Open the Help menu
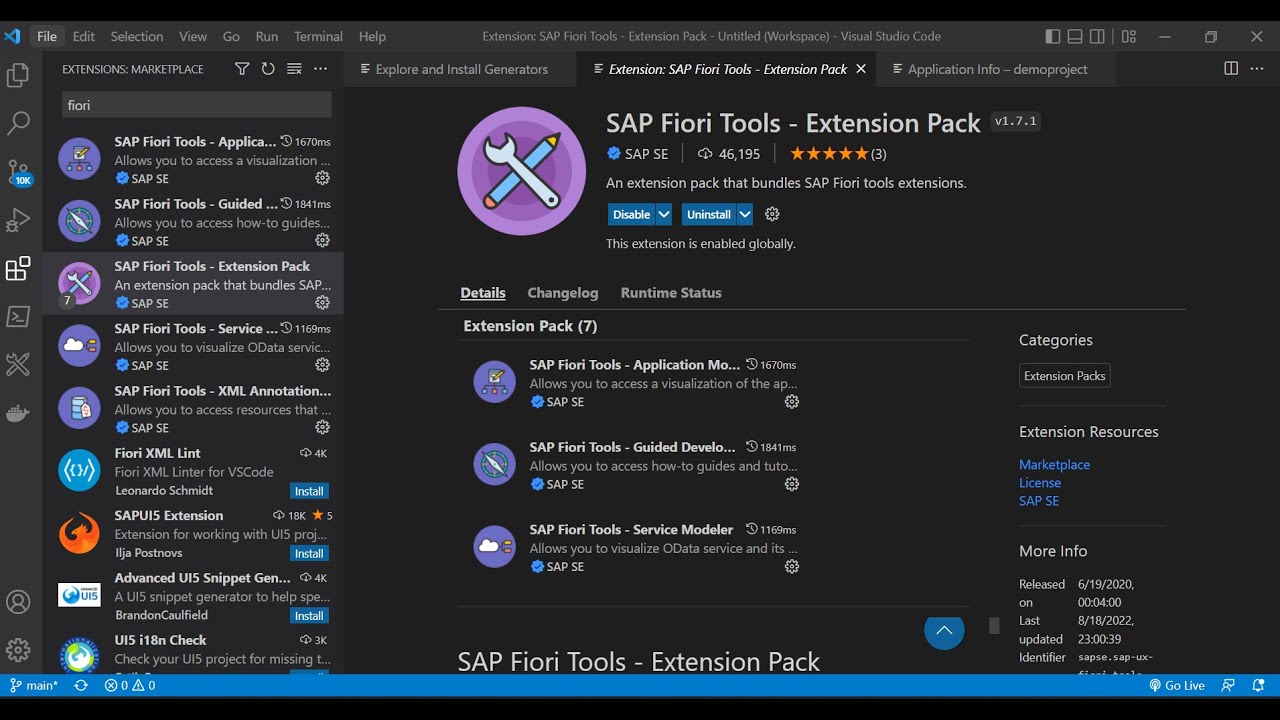This screenshot has height=720, width=1280. click(372, 36)
